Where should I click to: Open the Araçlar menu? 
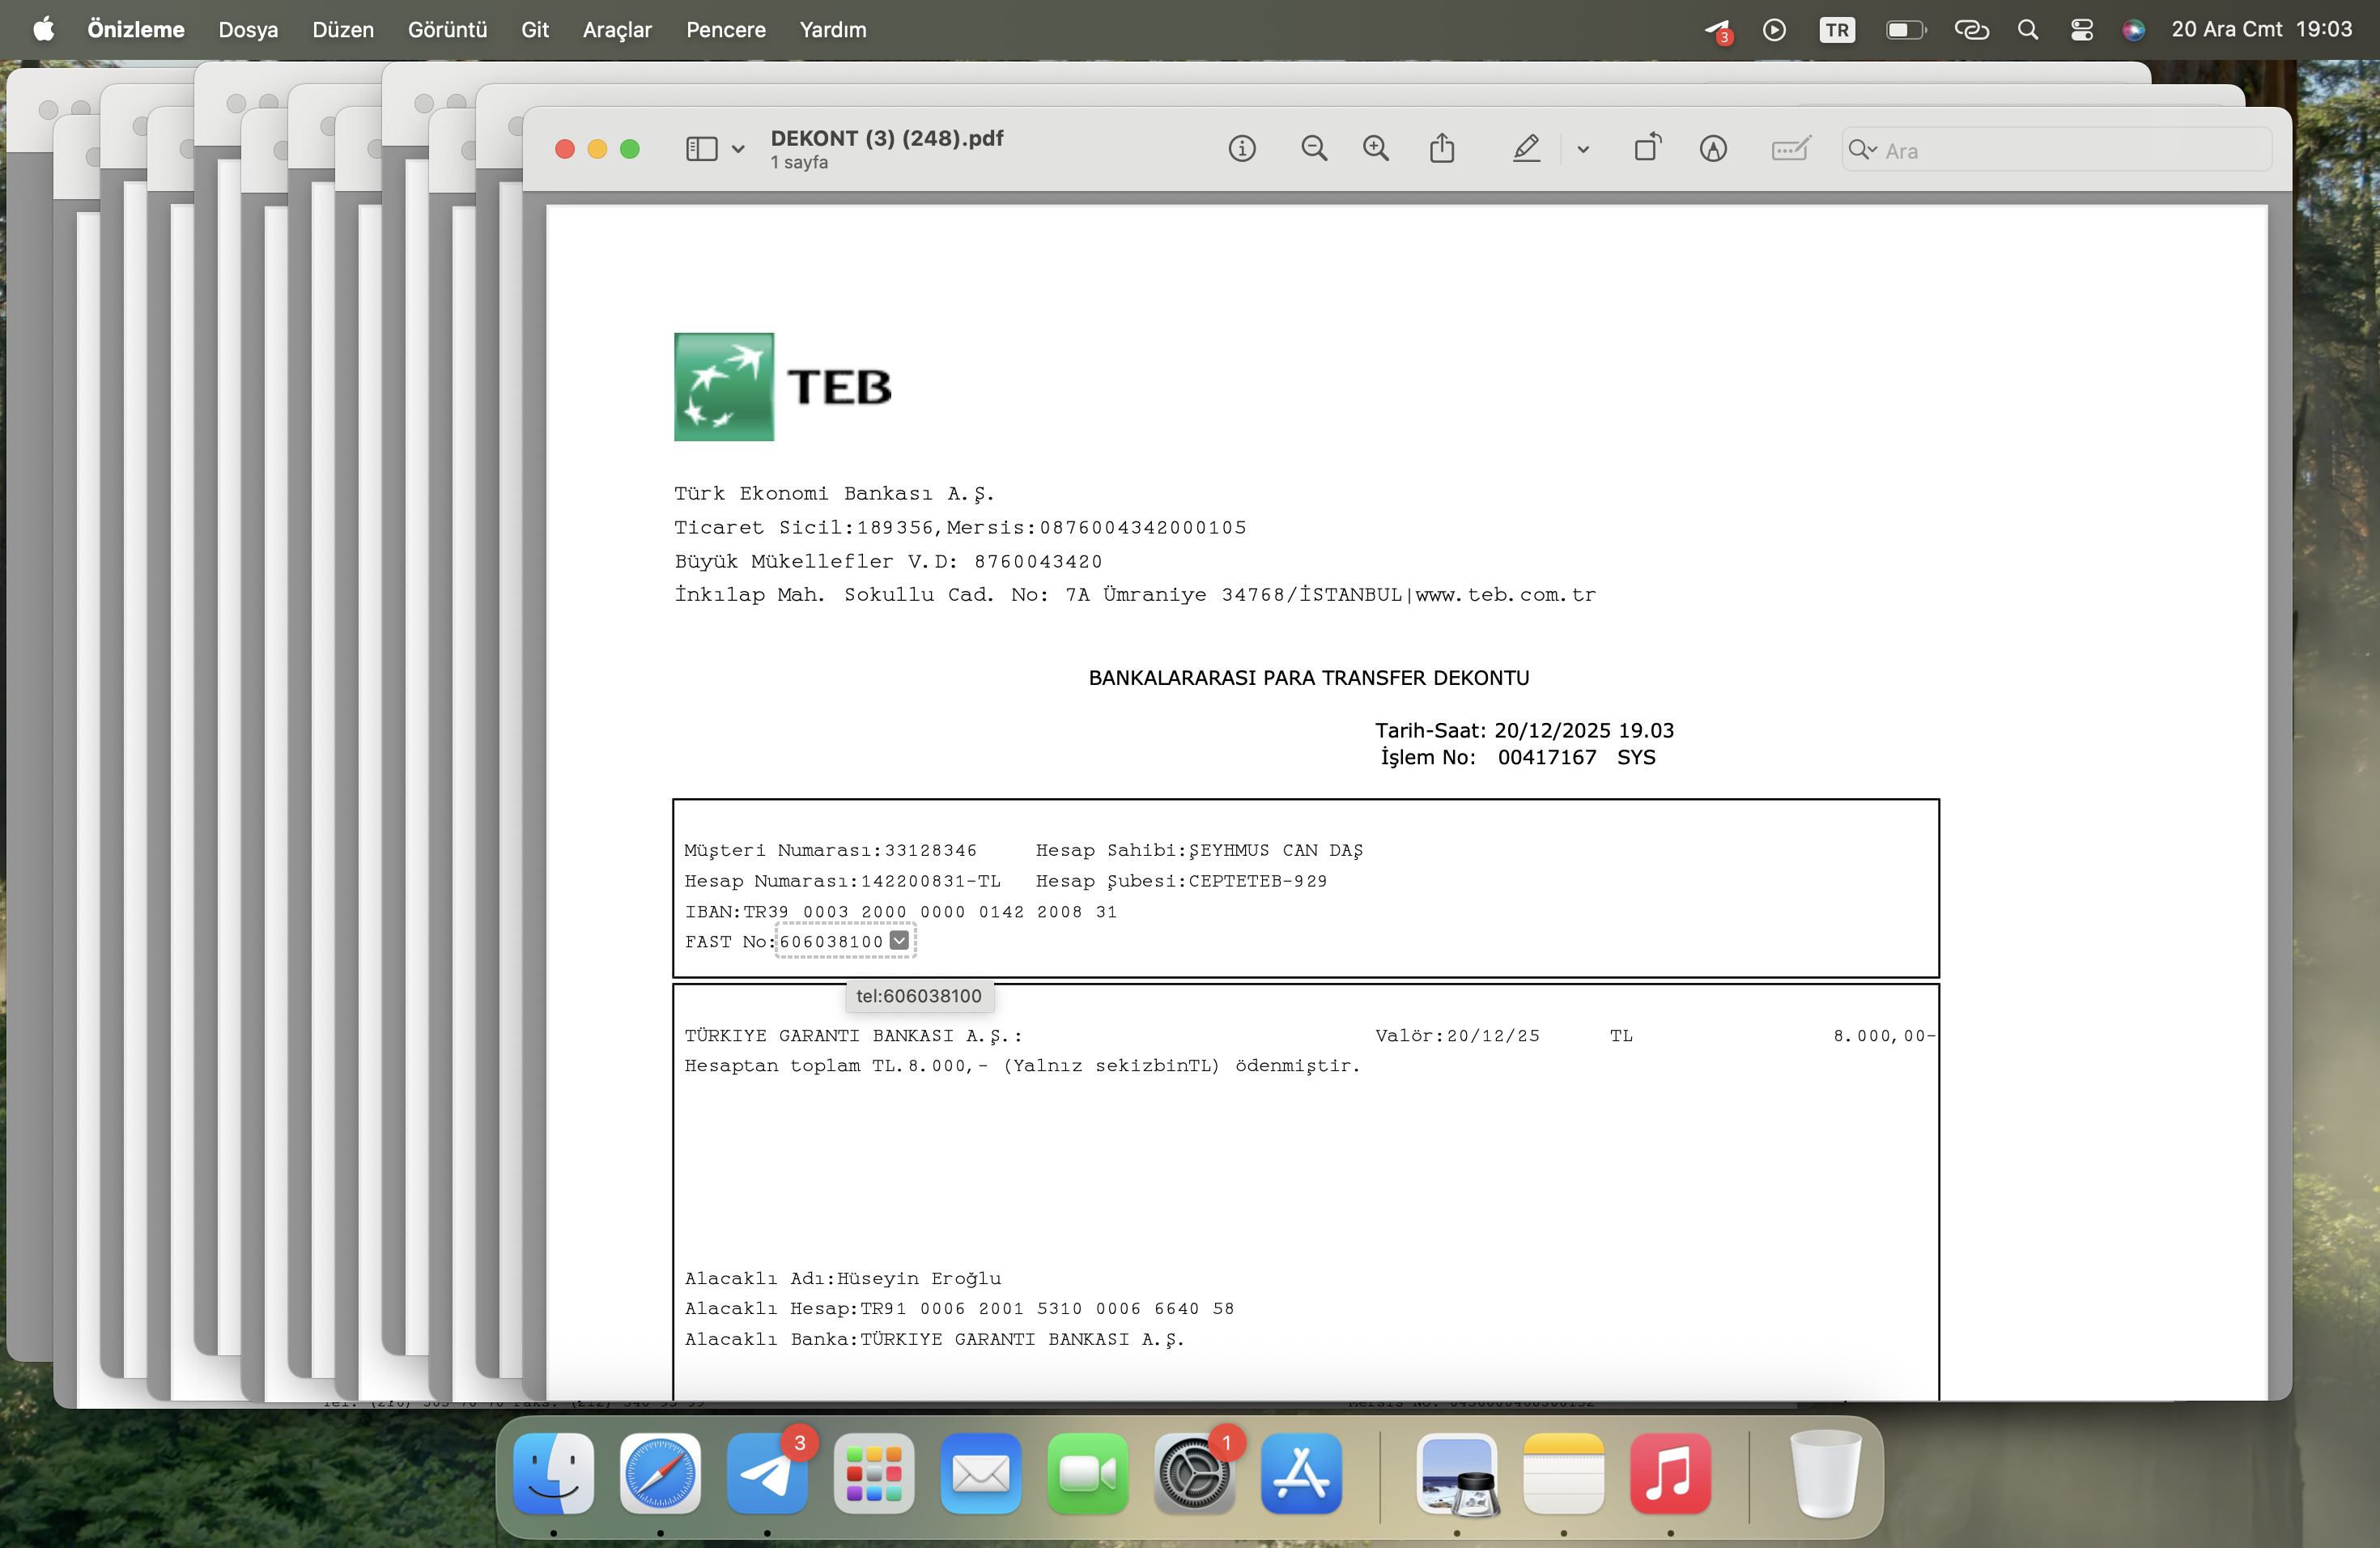[x=617, y=30]
